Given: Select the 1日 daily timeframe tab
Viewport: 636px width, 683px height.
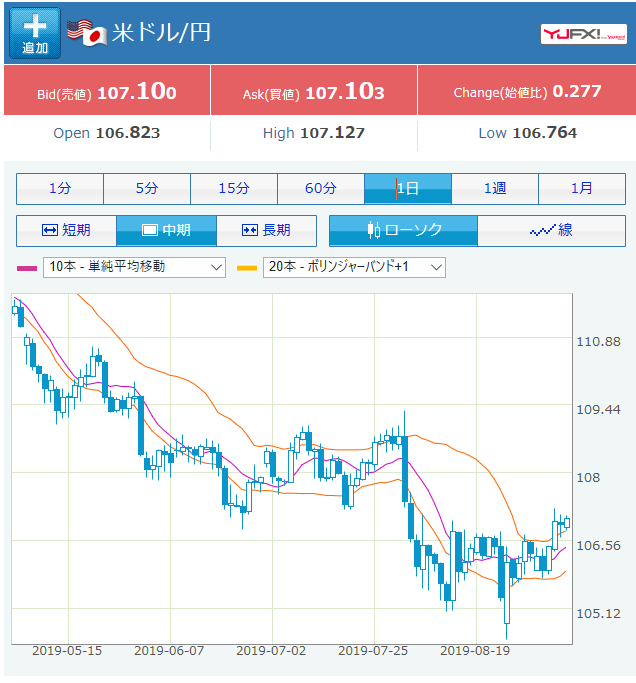Looking at the screenshot, I should [408, 188].
